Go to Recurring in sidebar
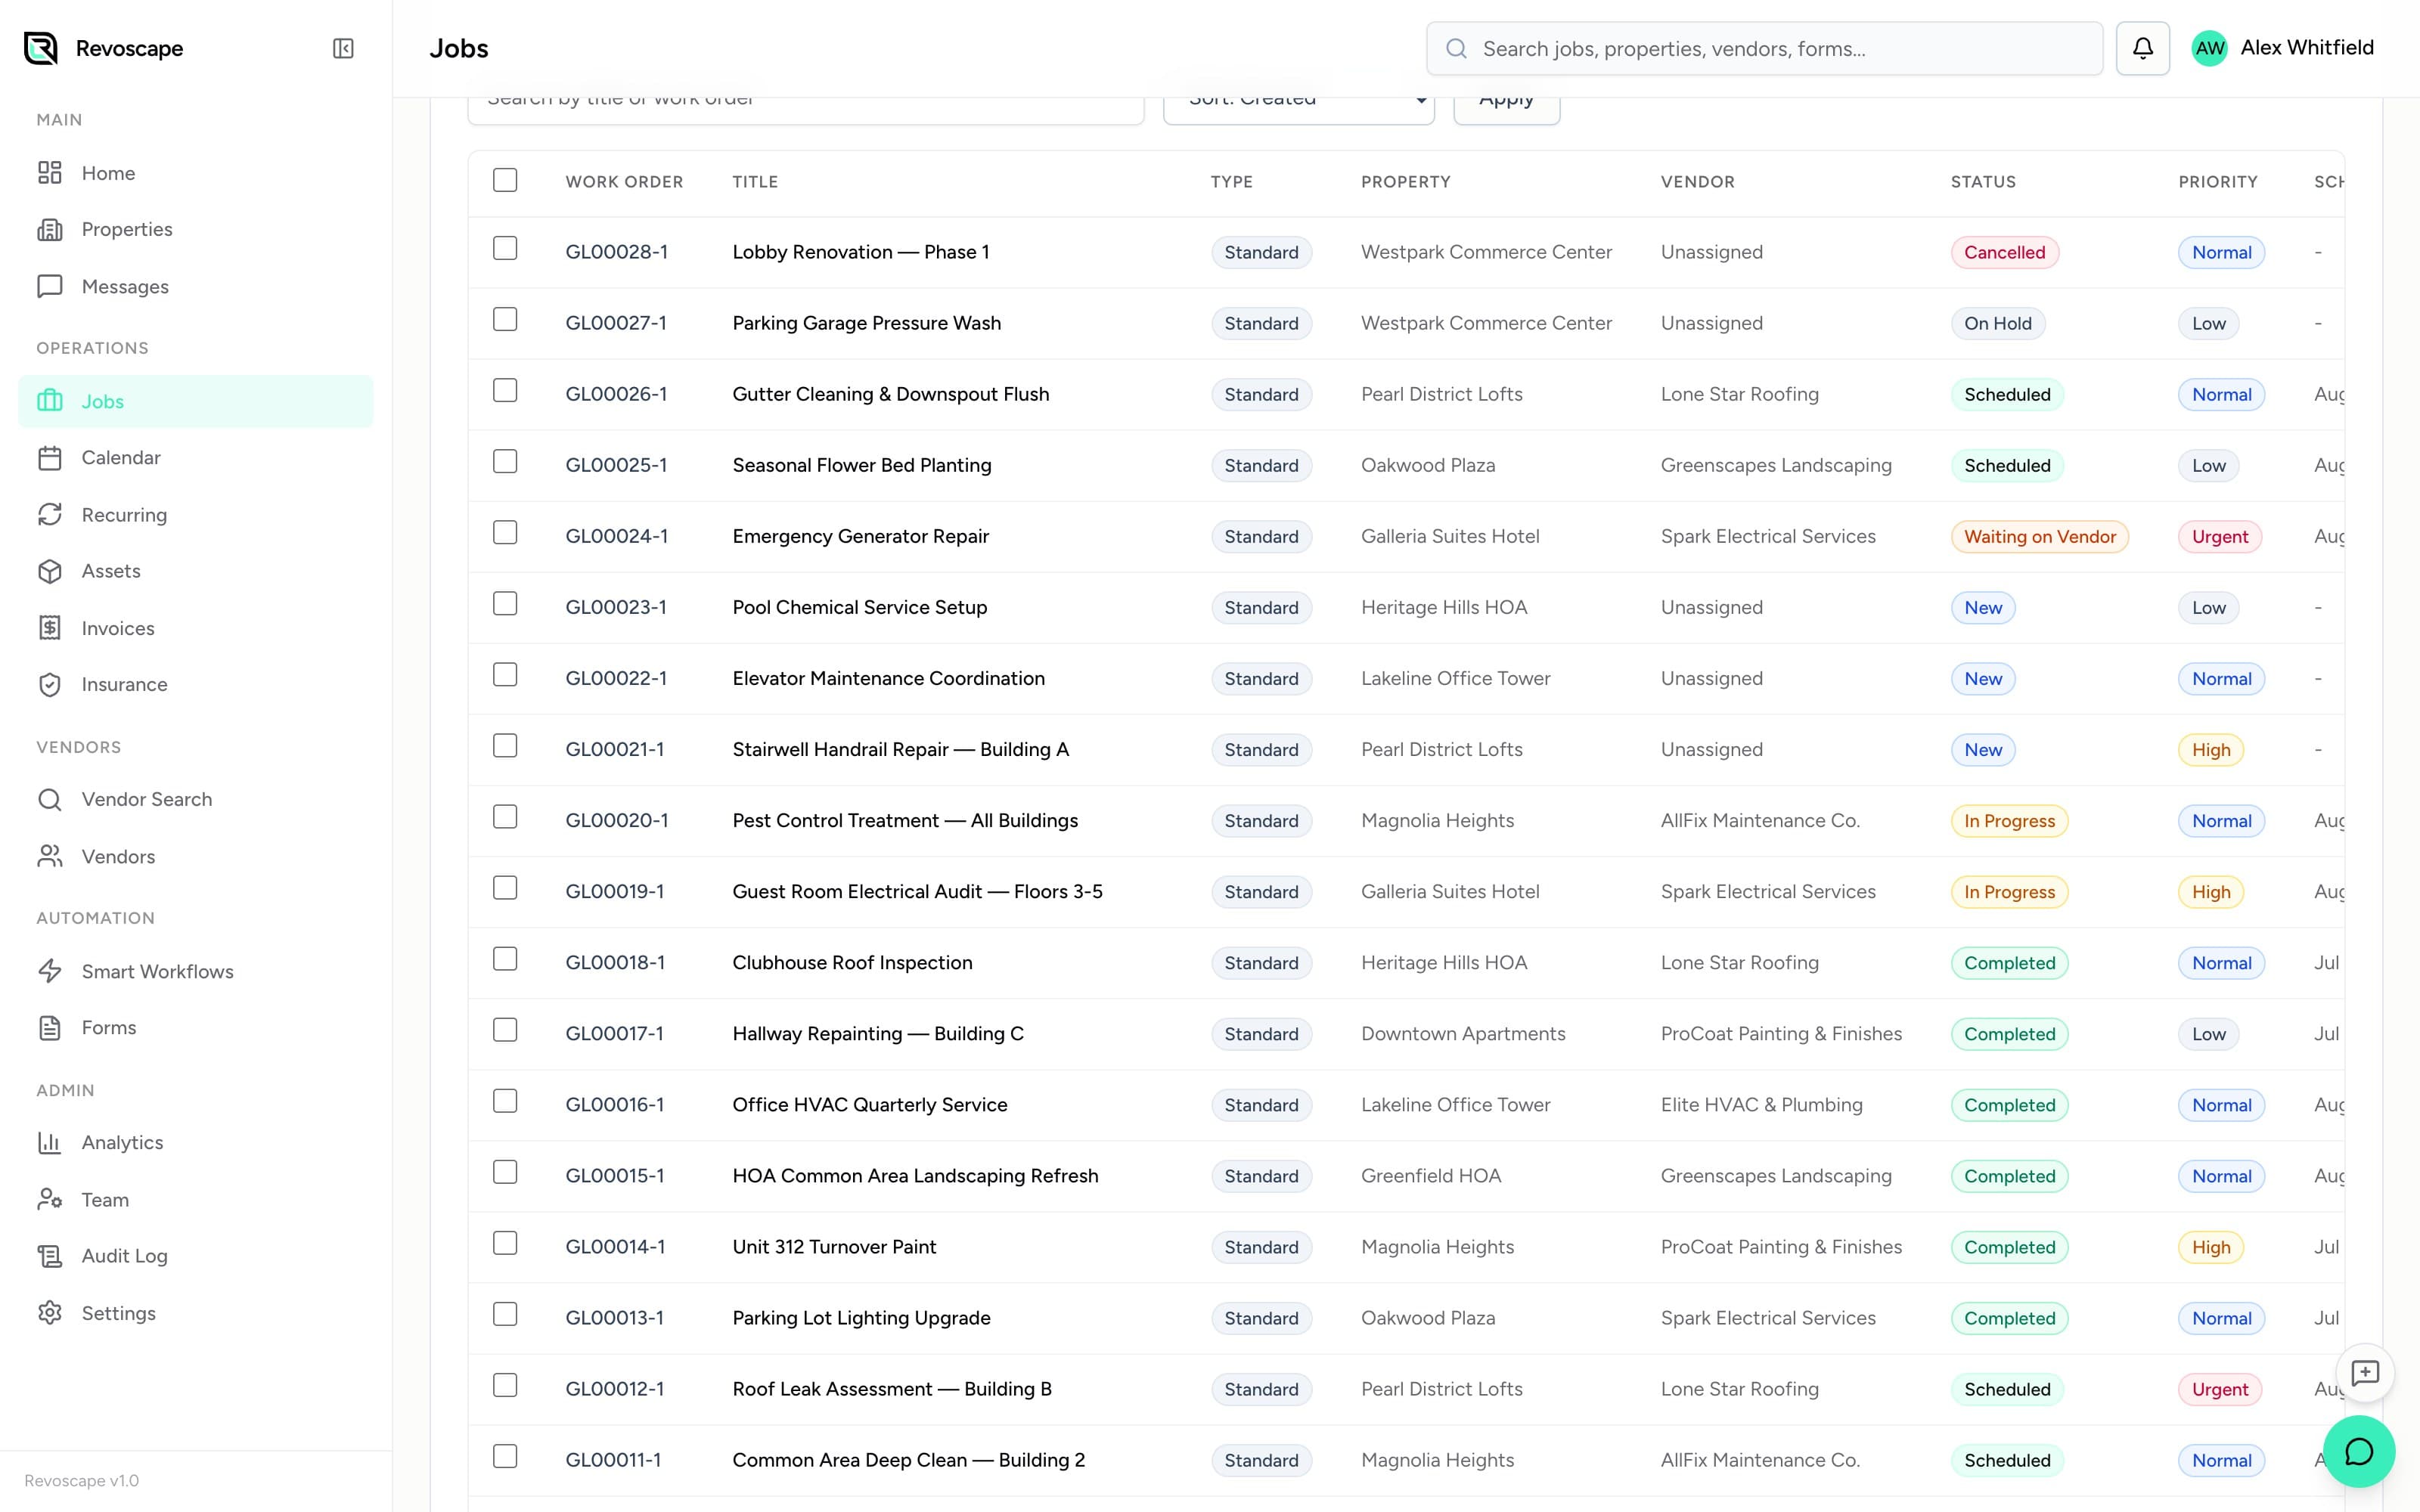This screenshot has width=2420, height=1512. 195,515
